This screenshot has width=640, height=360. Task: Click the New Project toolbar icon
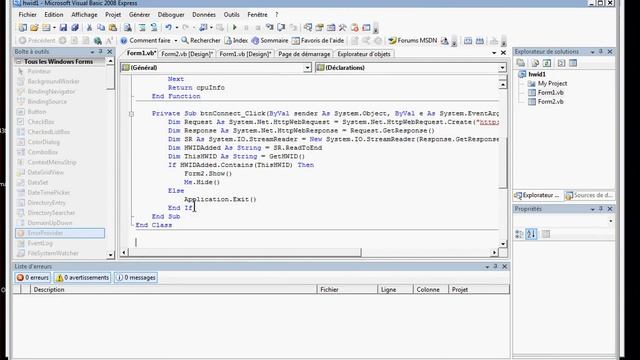(22, 27)
